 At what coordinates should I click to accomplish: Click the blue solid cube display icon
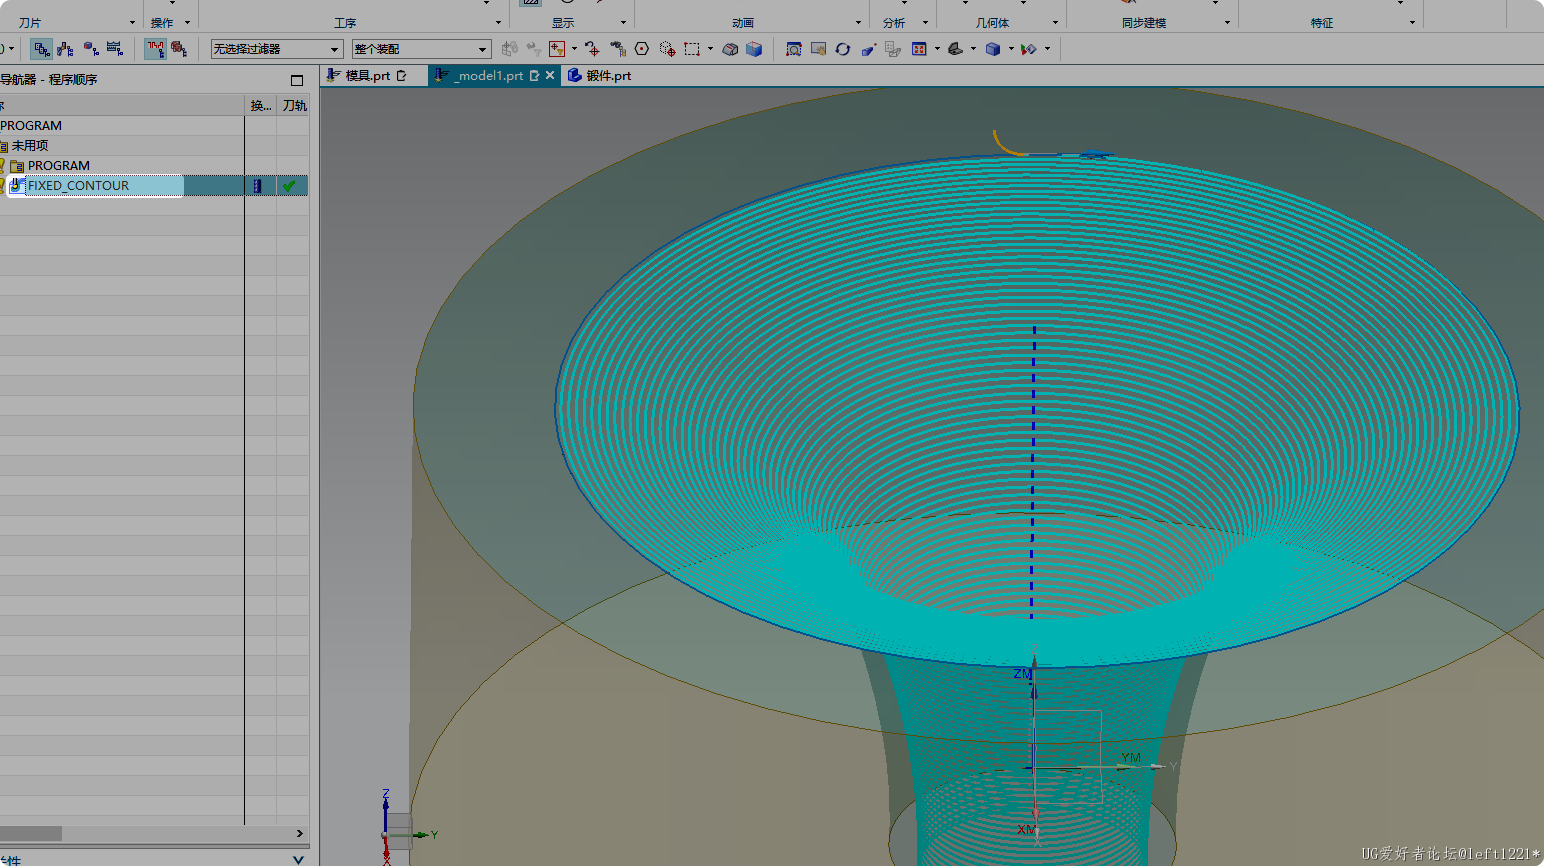[x=992, y=49]
